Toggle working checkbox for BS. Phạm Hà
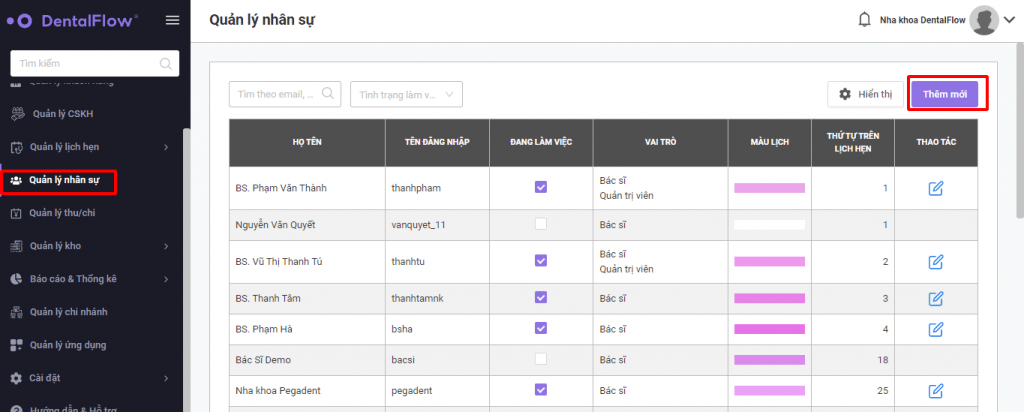 [x=541, y=328]
